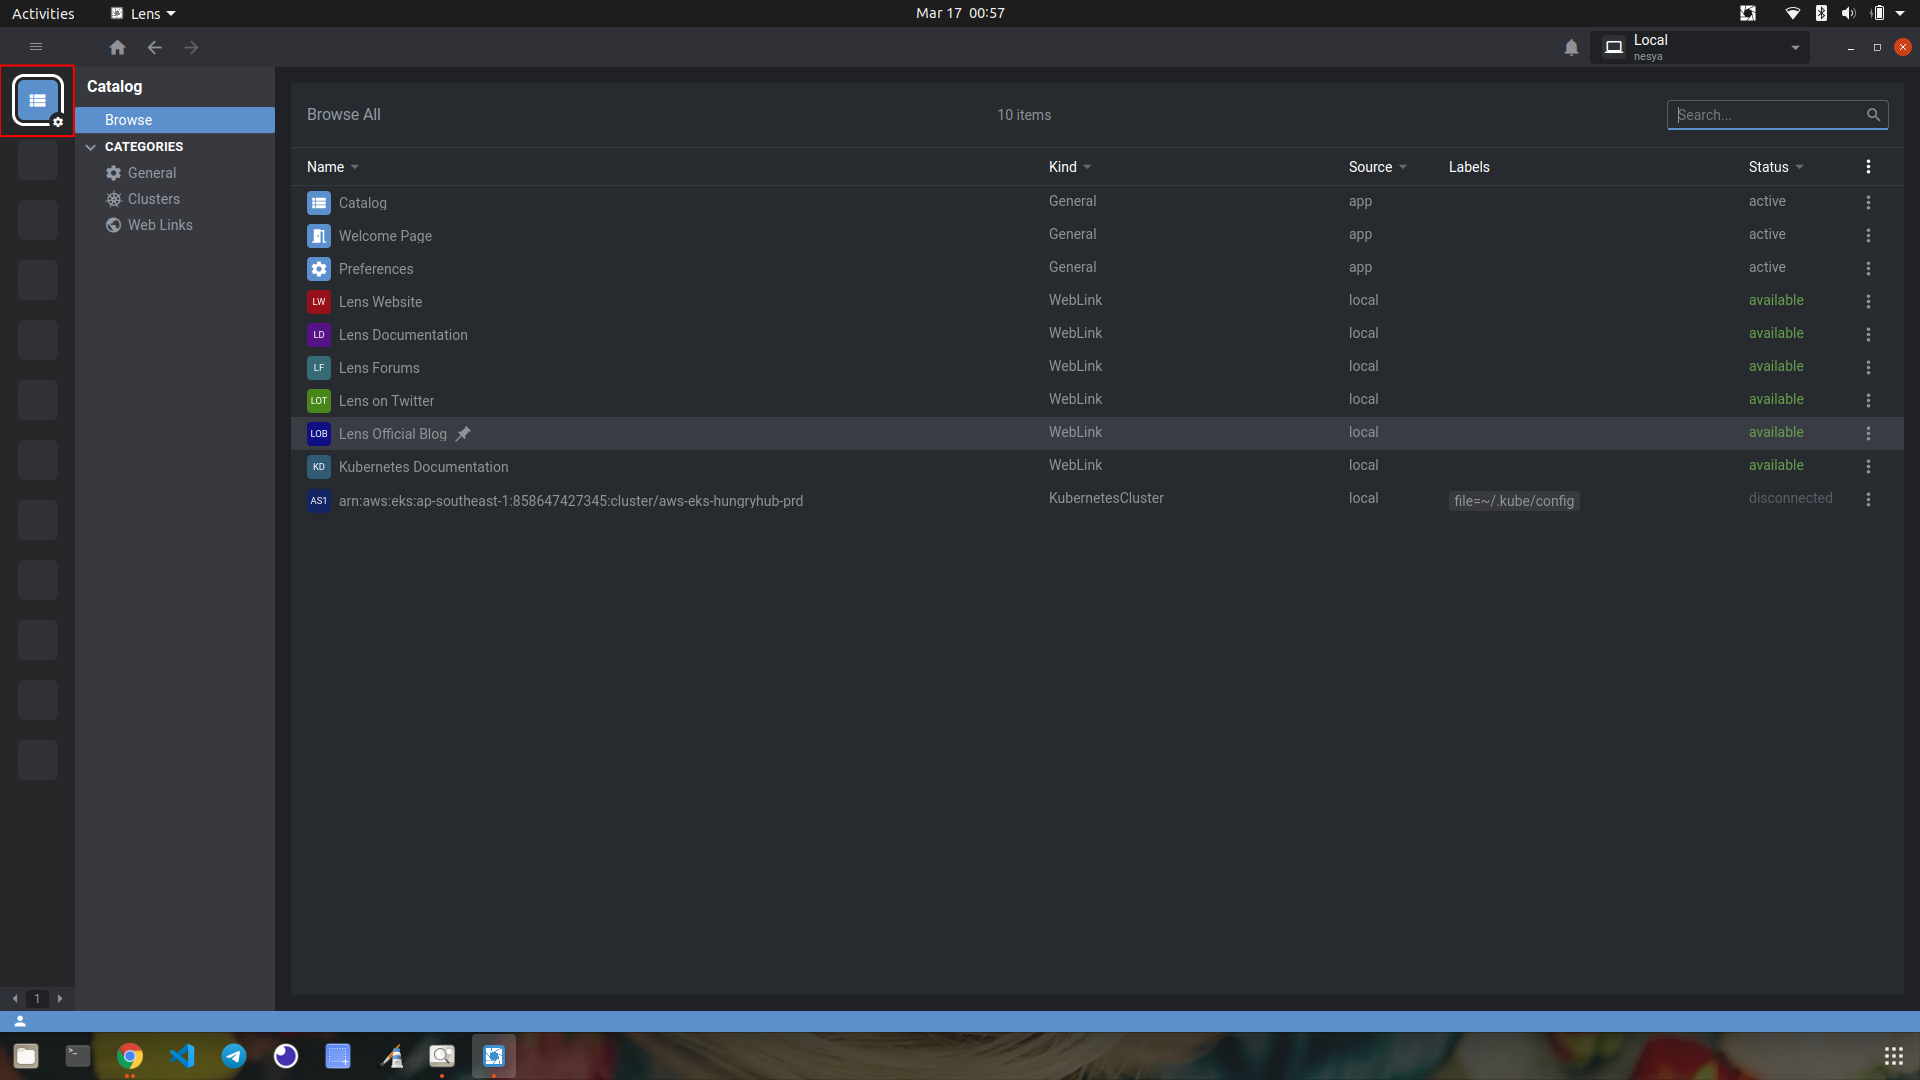
Task: Click the Catalog hotbar icon
Action: click(x=37, y=100)
